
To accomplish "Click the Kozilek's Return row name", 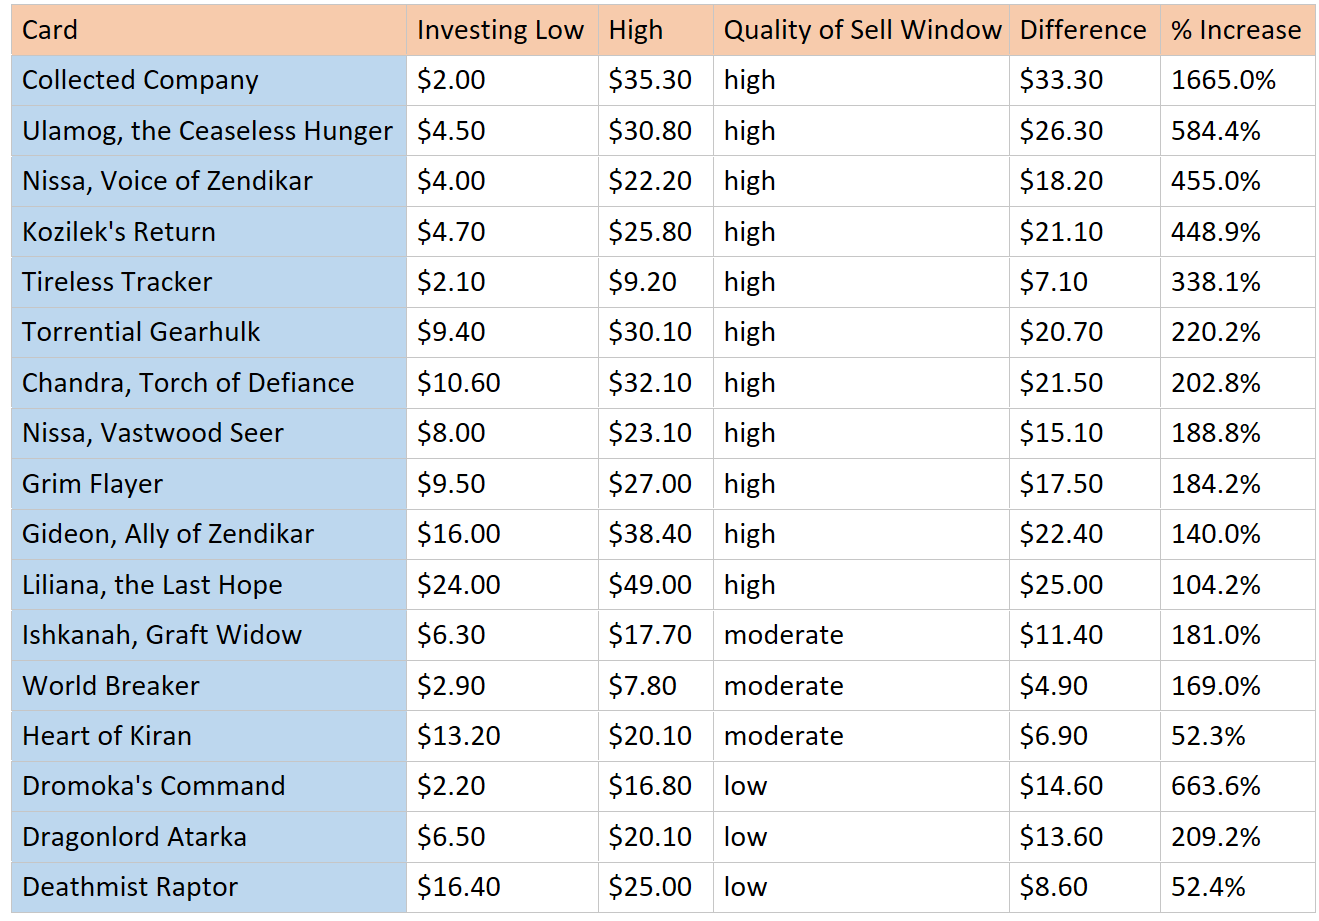I will 119,232.
